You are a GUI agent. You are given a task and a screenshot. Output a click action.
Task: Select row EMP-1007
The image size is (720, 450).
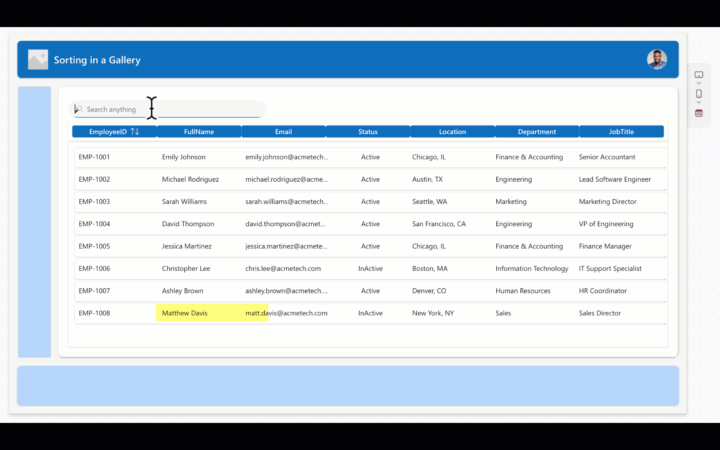[x=370, y=291]
